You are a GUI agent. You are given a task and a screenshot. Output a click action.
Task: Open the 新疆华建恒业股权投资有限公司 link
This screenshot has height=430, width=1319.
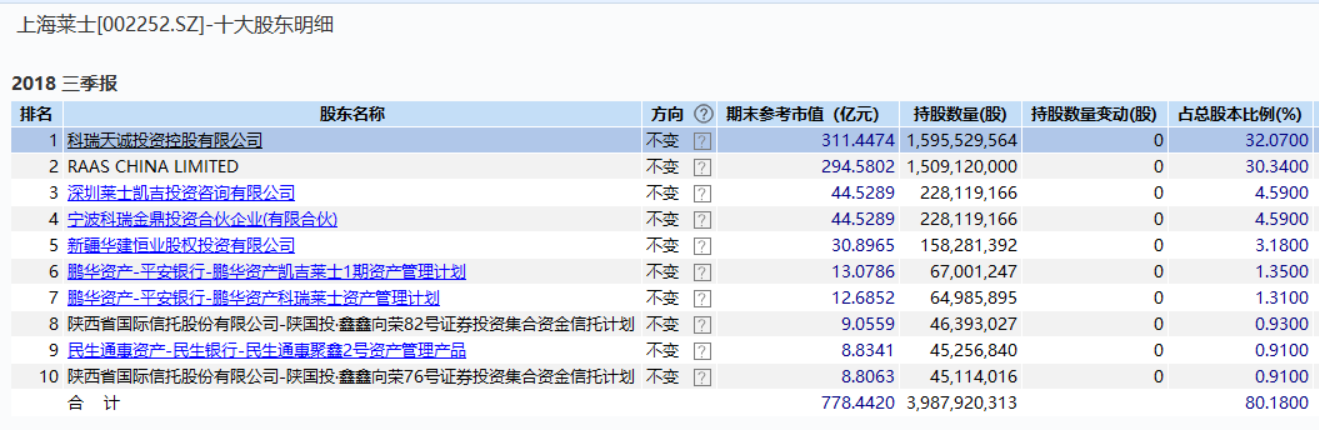[x=181, y=245]
